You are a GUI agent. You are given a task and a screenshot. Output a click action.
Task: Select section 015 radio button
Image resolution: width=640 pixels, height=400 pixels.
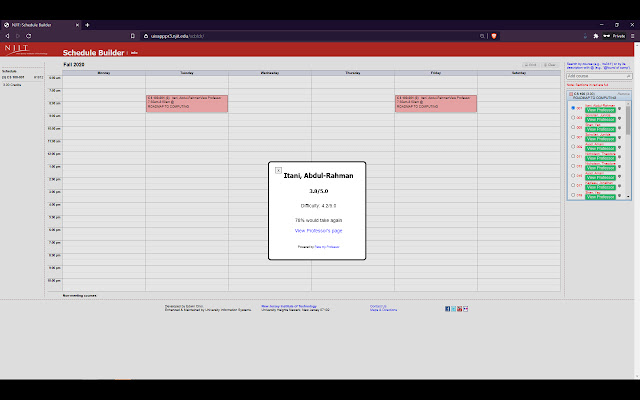point(573,176)
